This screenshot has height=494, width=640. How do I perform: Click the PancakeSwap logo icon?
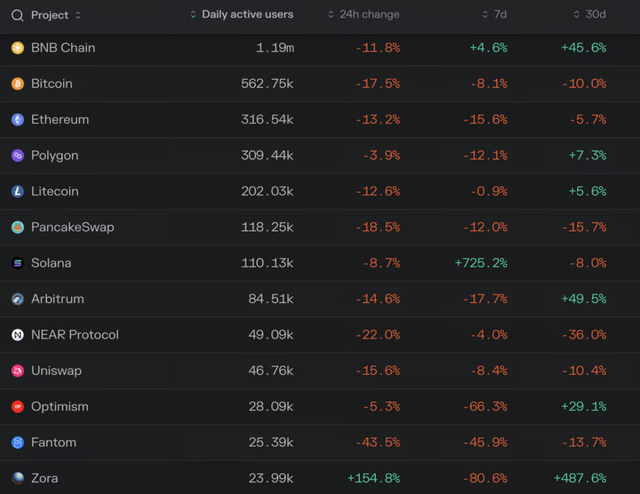(x=17, y=227)
